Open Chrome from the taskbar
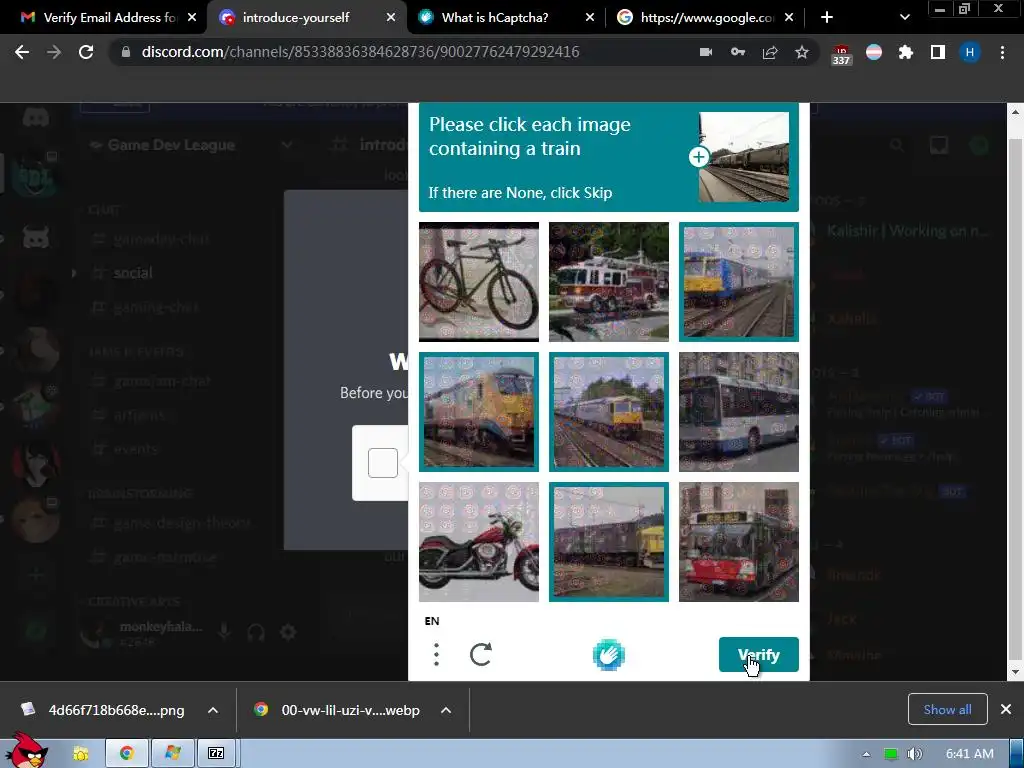This screenshot has width=1024, height=768. click(x=127, y=754)
